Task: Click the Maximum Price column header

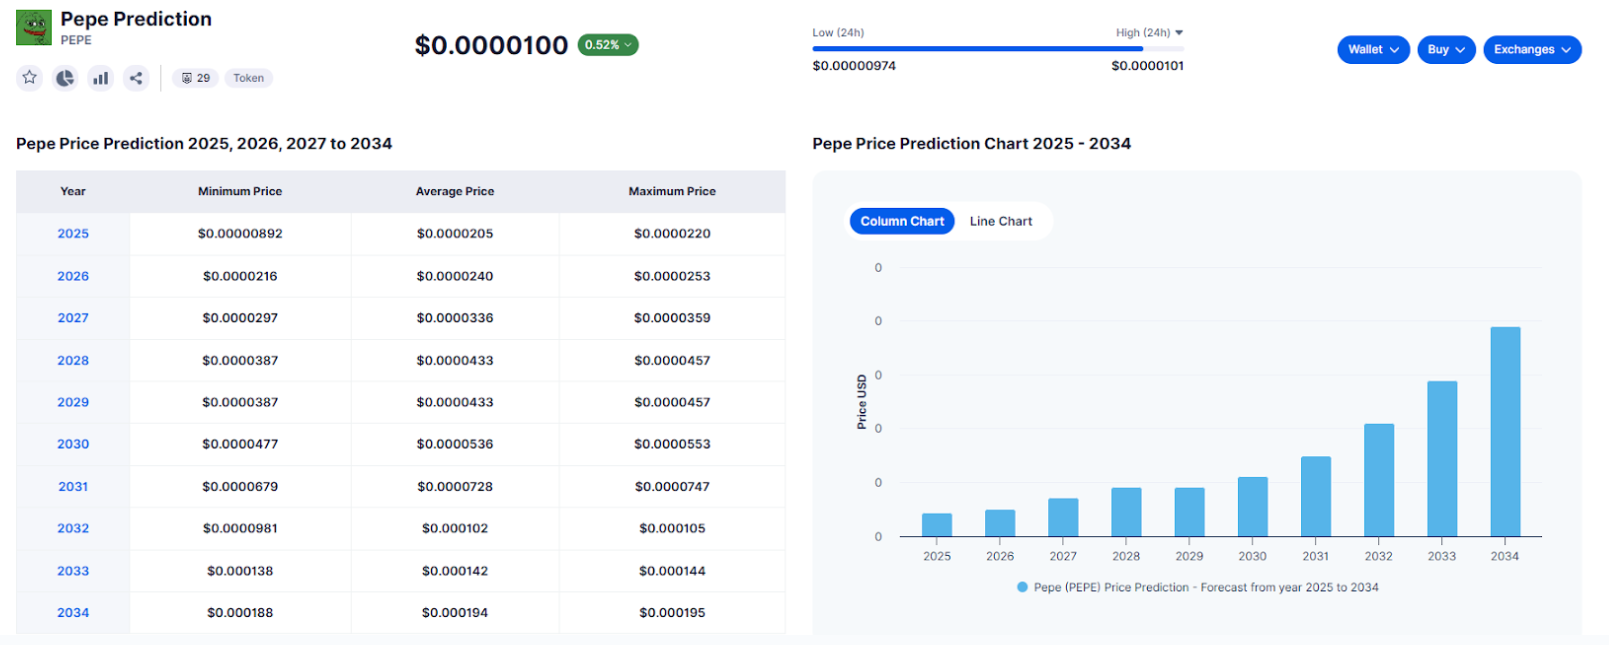Action: (672, 191)
